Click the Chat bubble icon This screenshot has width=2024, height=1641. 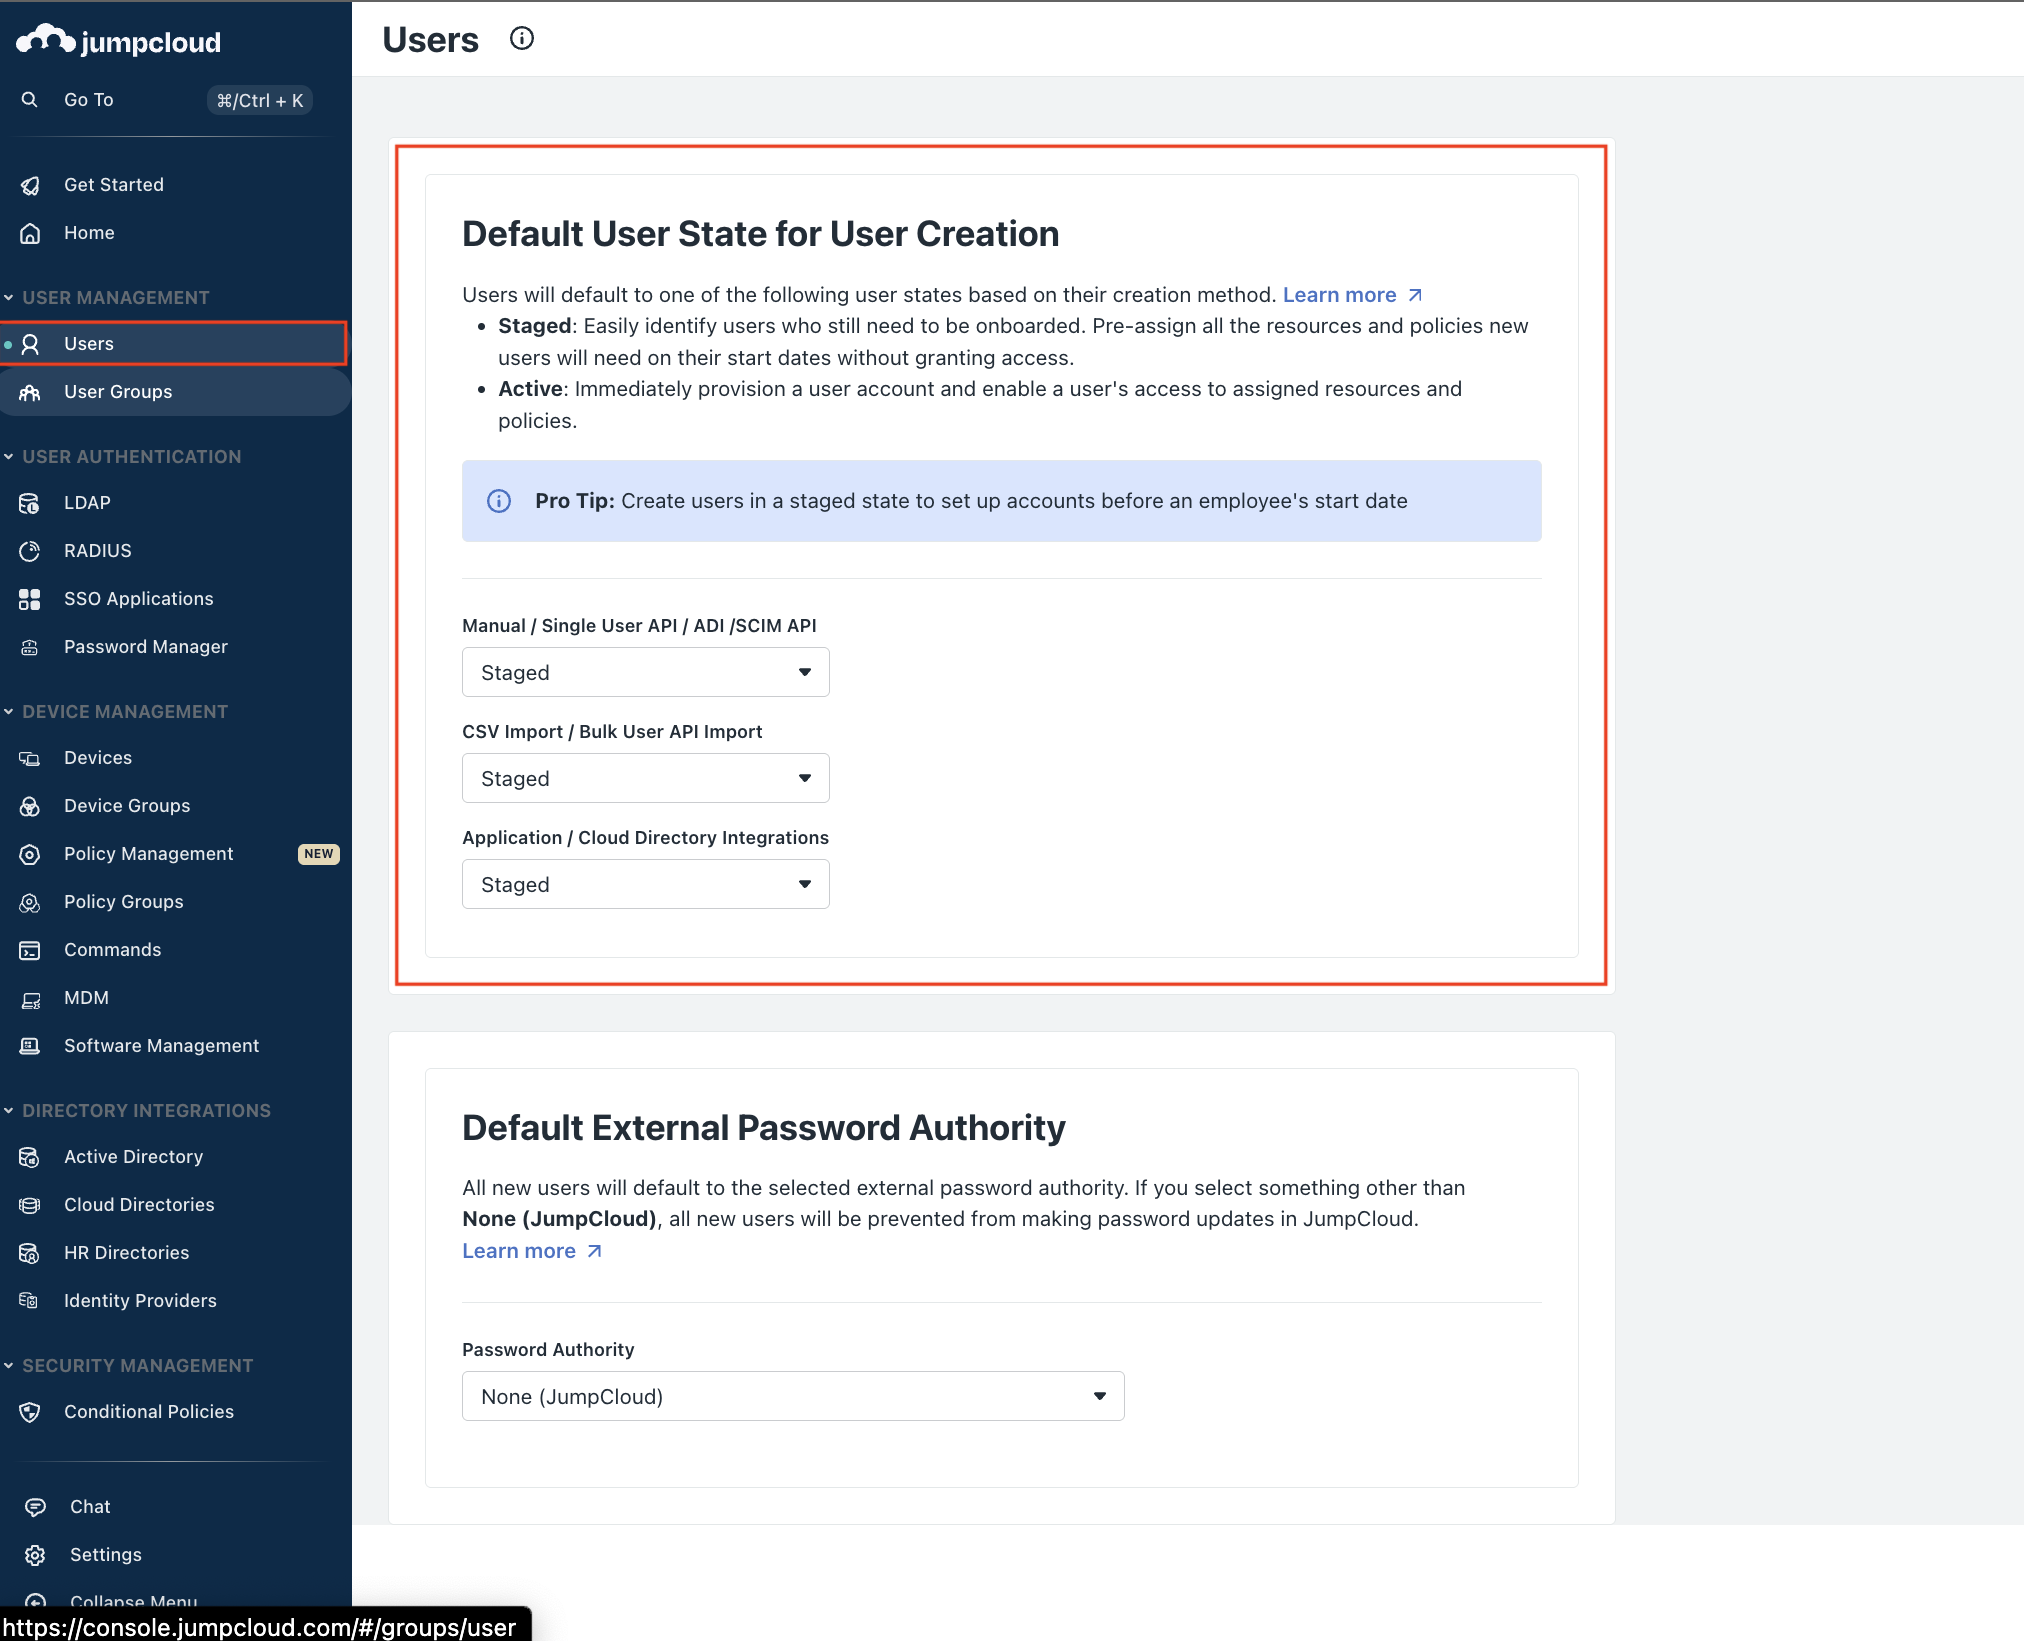pyautogui.click(x=35, y=1507)
